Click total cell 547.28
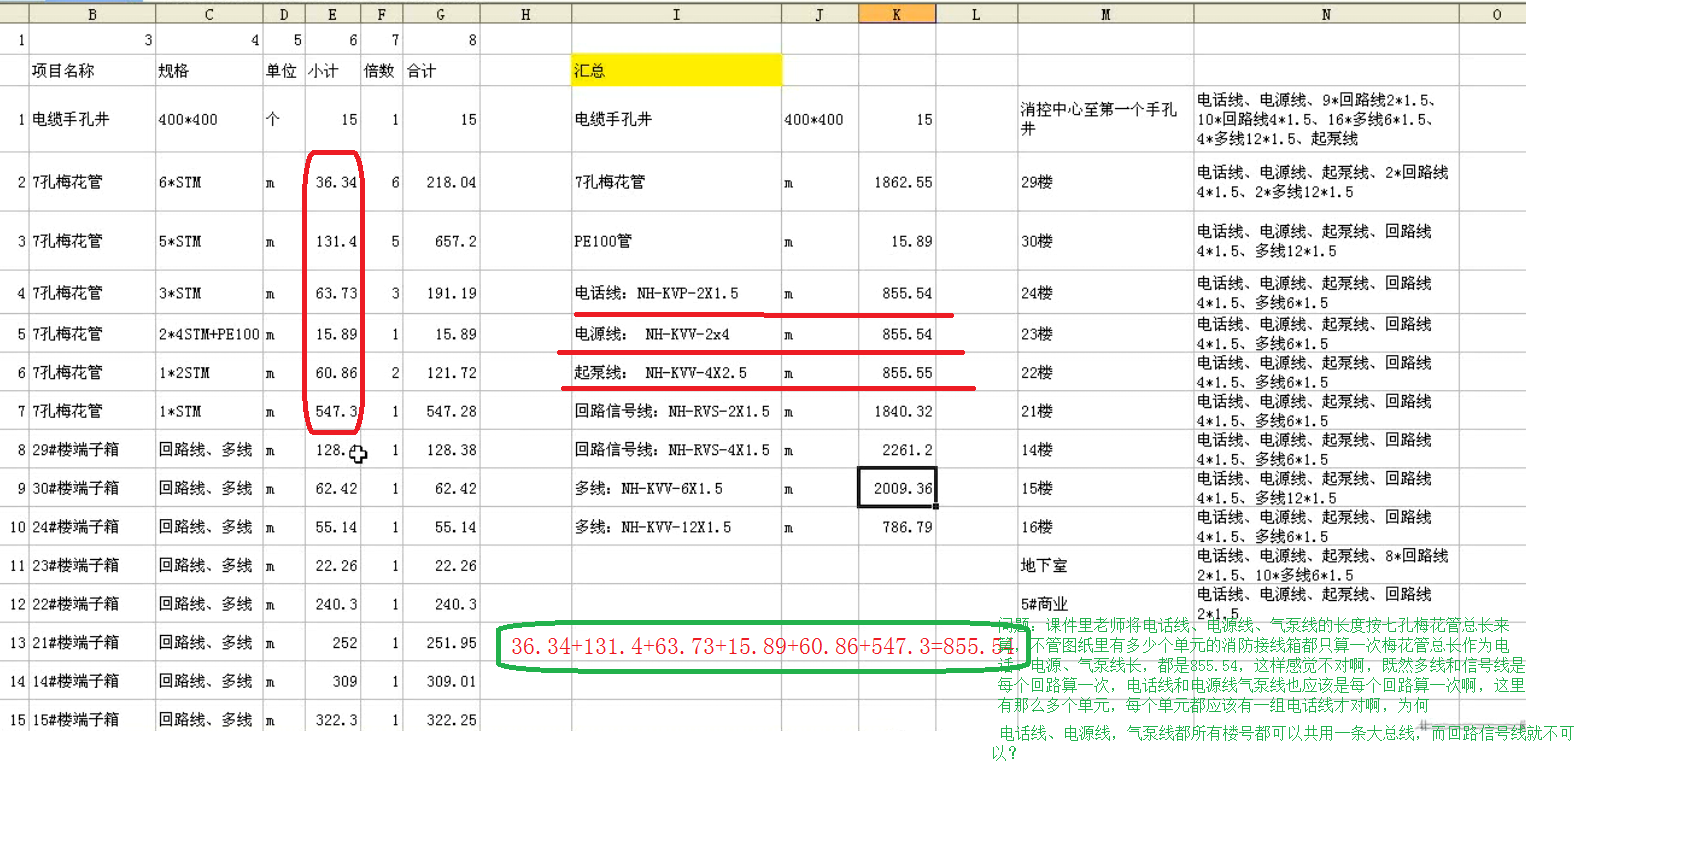 [441, 411]
